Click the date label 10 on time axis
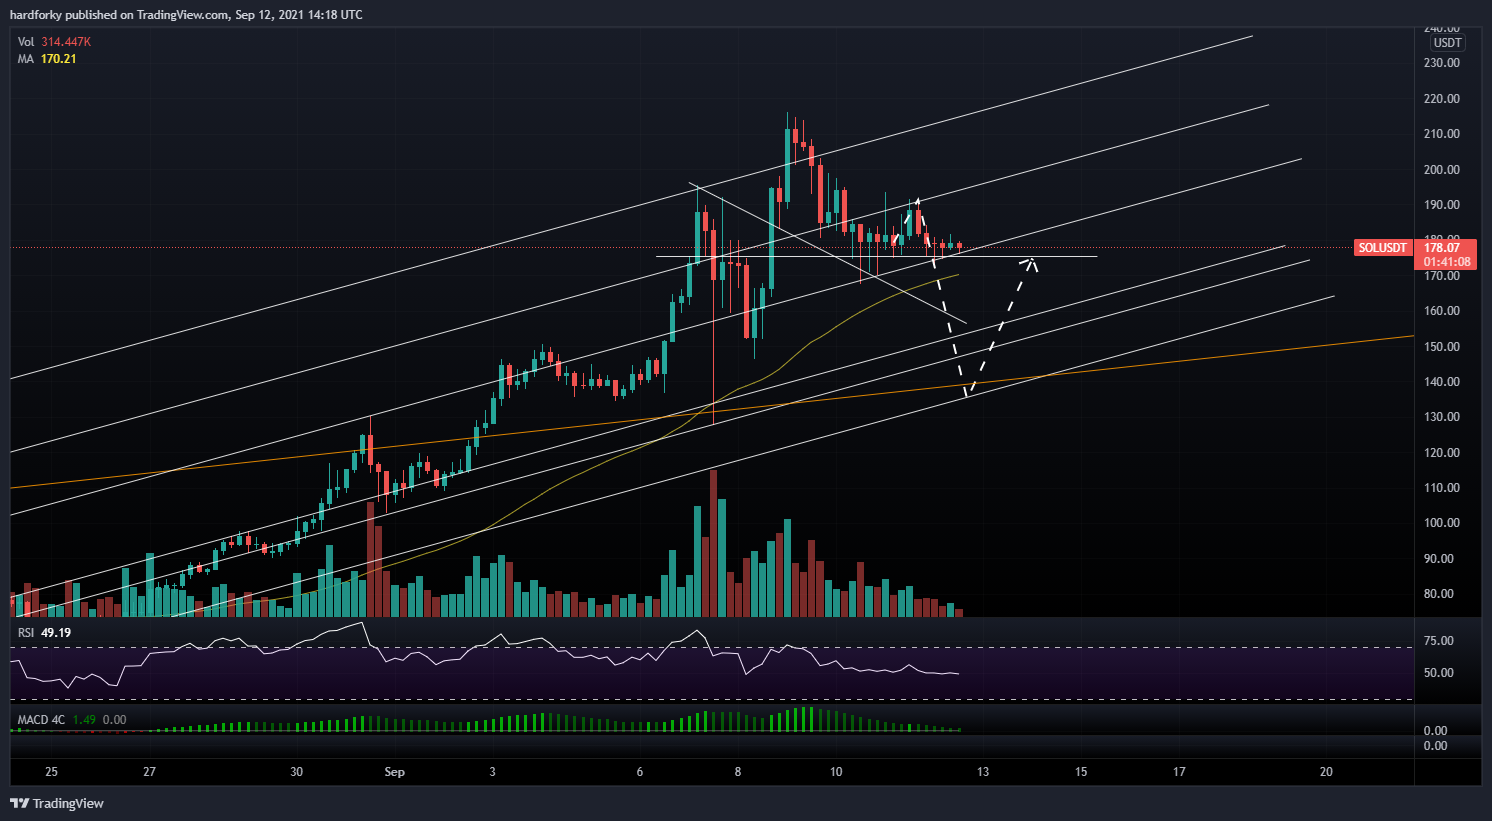The height and width of the screenshot is (821, 1492). point(836,772)
